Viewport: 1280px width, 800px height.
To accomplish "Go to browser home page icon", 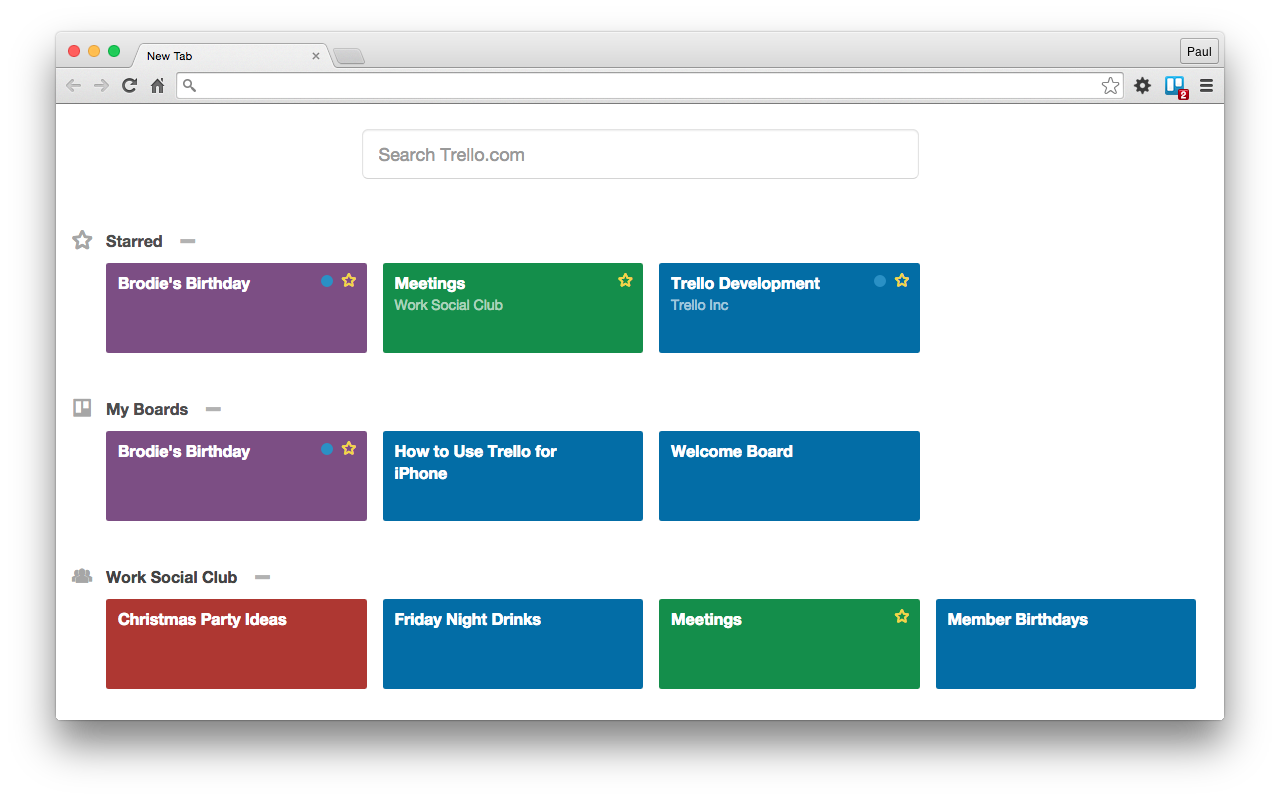I will [157, 86].
